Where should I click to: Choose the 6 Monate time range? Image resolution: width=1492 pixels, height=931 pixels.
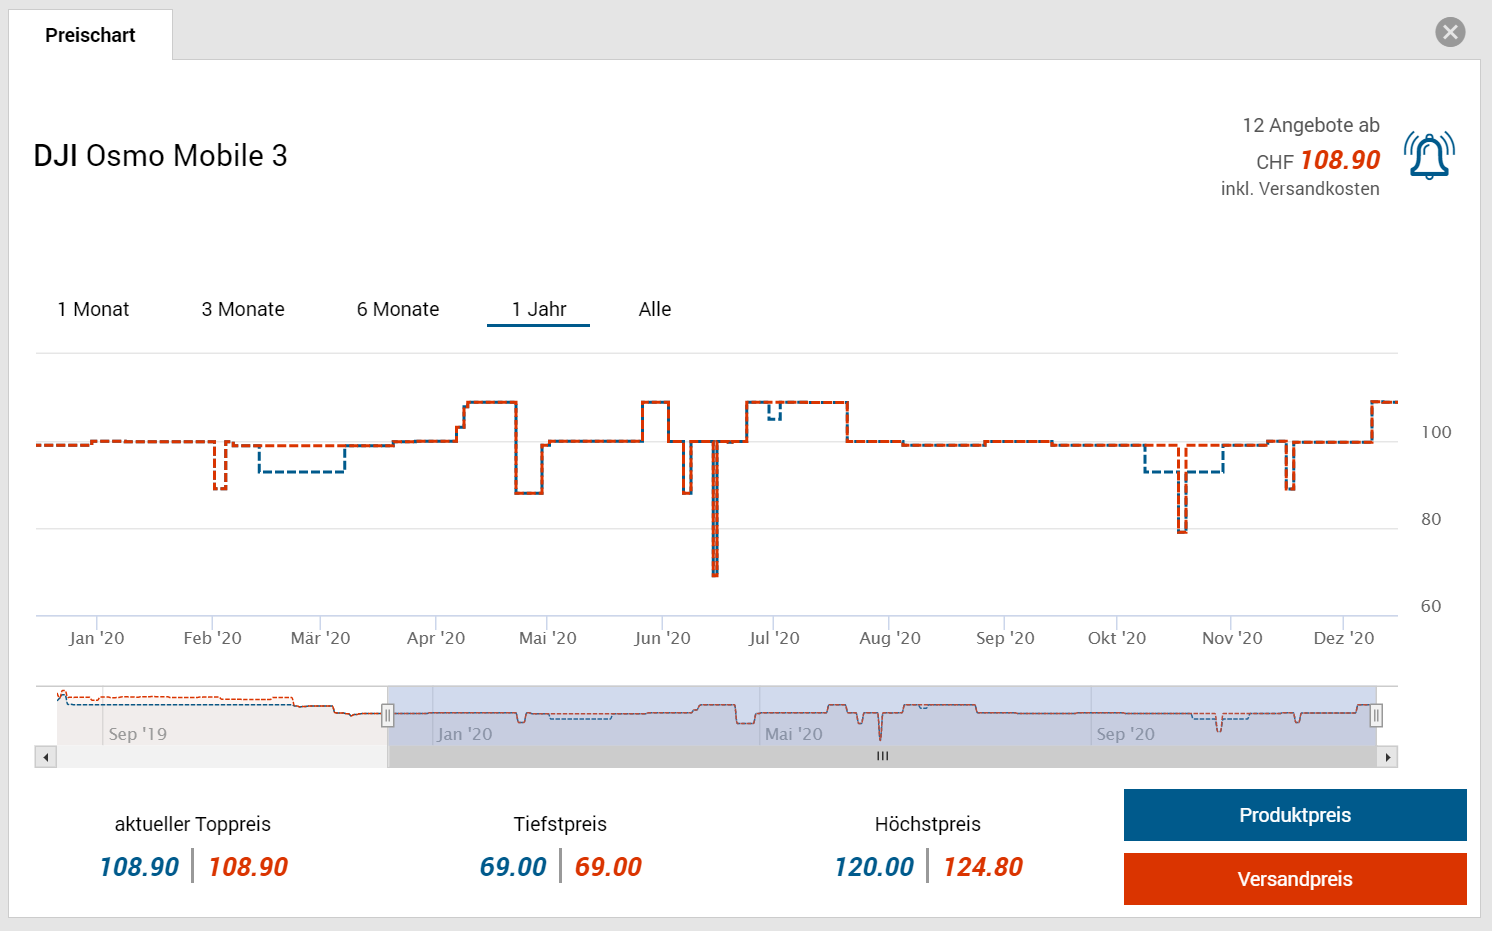coord(398,309)
